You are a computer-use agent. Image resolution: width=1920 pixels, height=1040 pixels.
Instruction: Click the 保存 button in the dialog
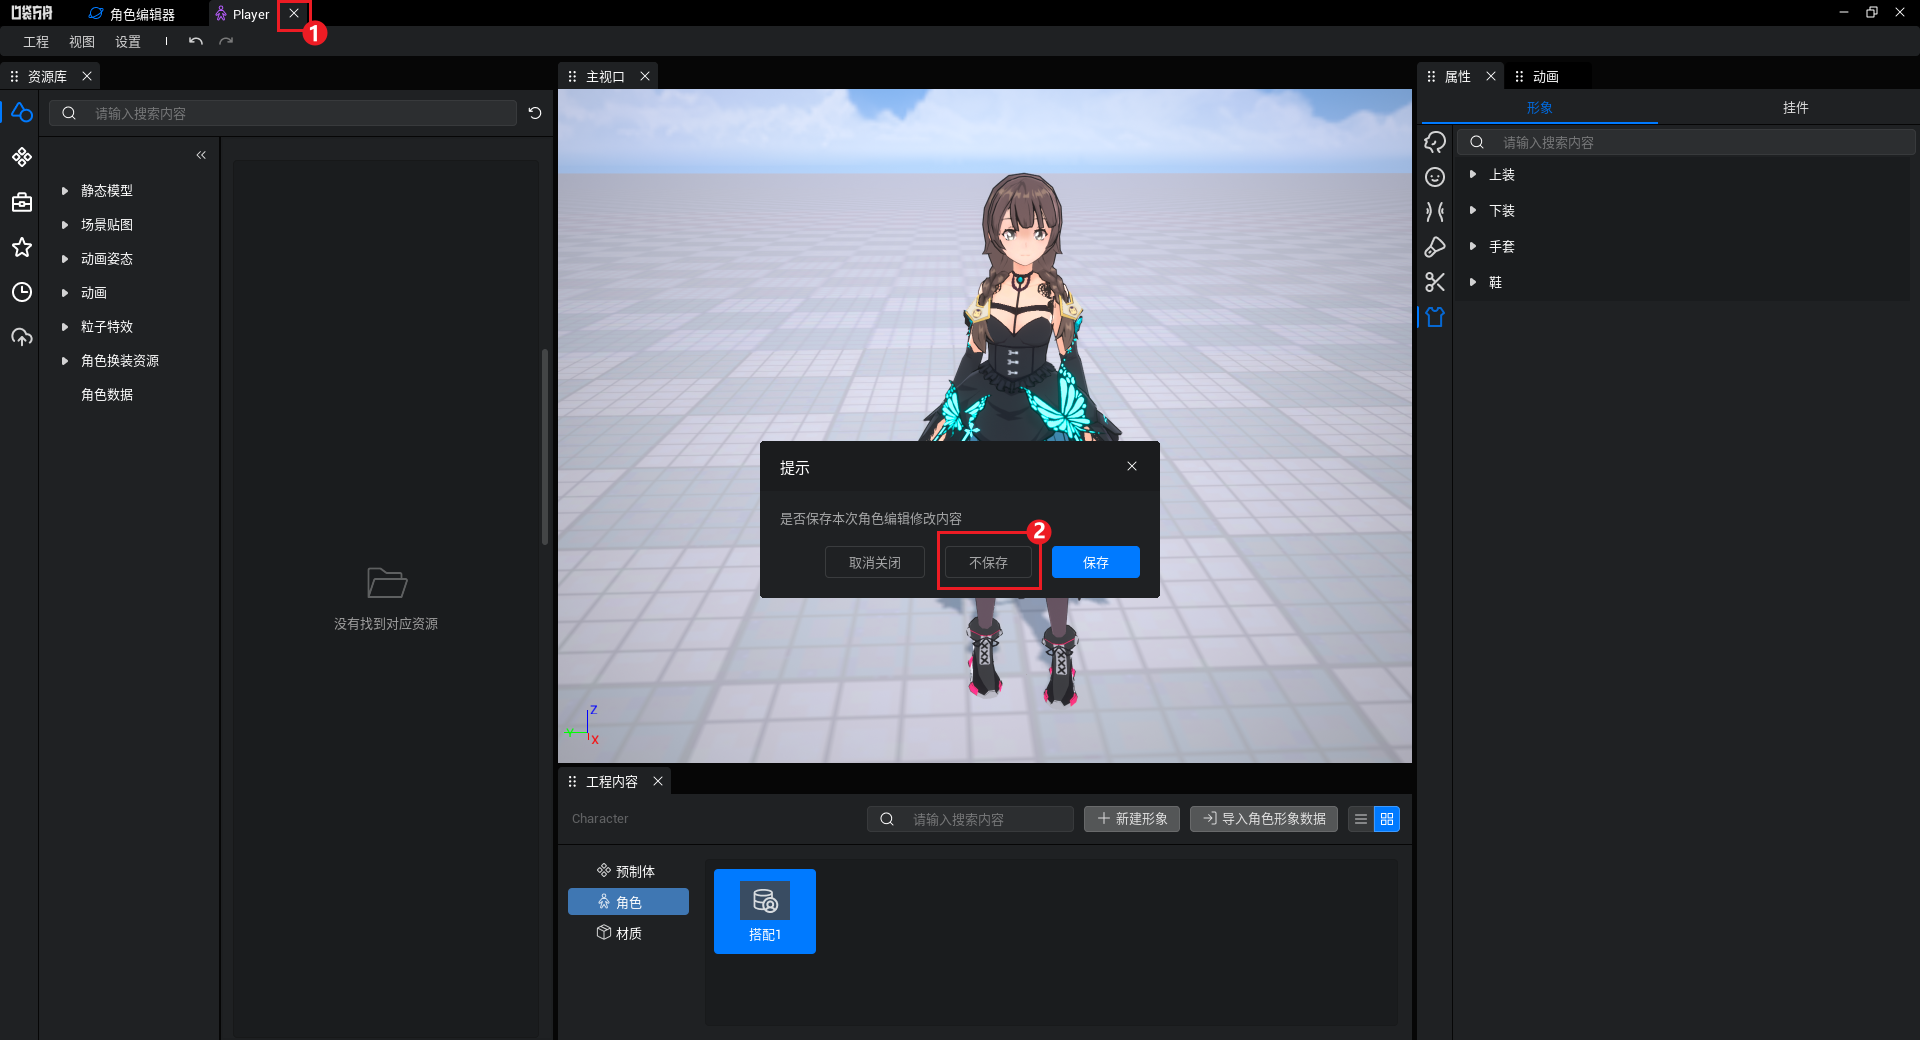[x=1096, y=562]
